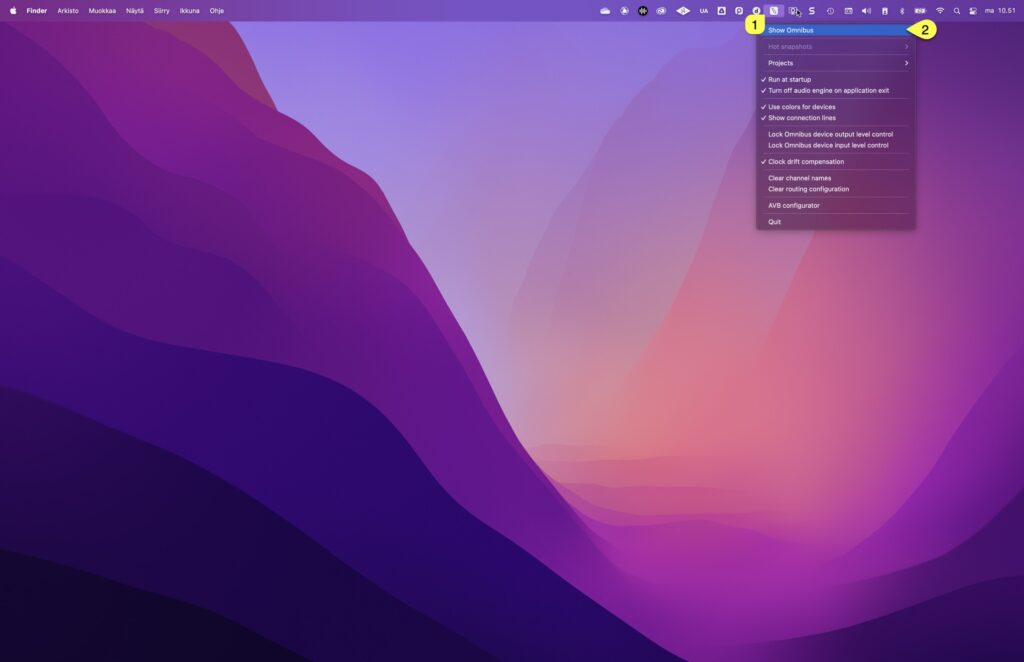The width and height of the screenshot is (1024, 662).
Task: Click the sound volume icon in the menu bar
Action: pyautogui.click(x=865, y=10)
